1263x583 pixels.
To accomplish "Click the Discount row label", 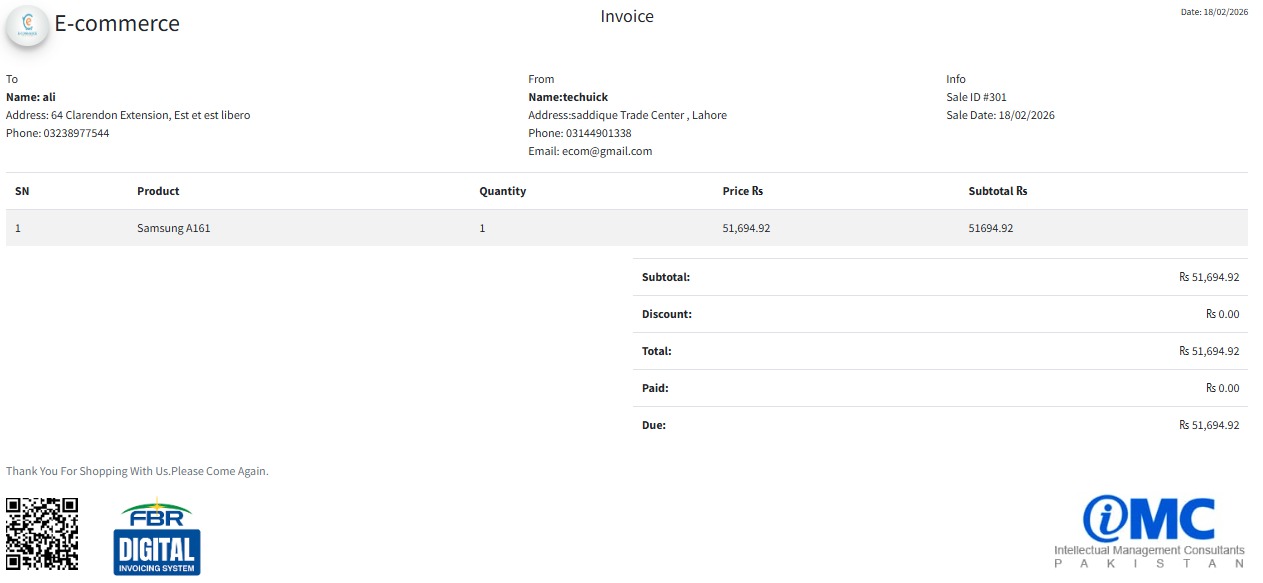I will (666, 314).
